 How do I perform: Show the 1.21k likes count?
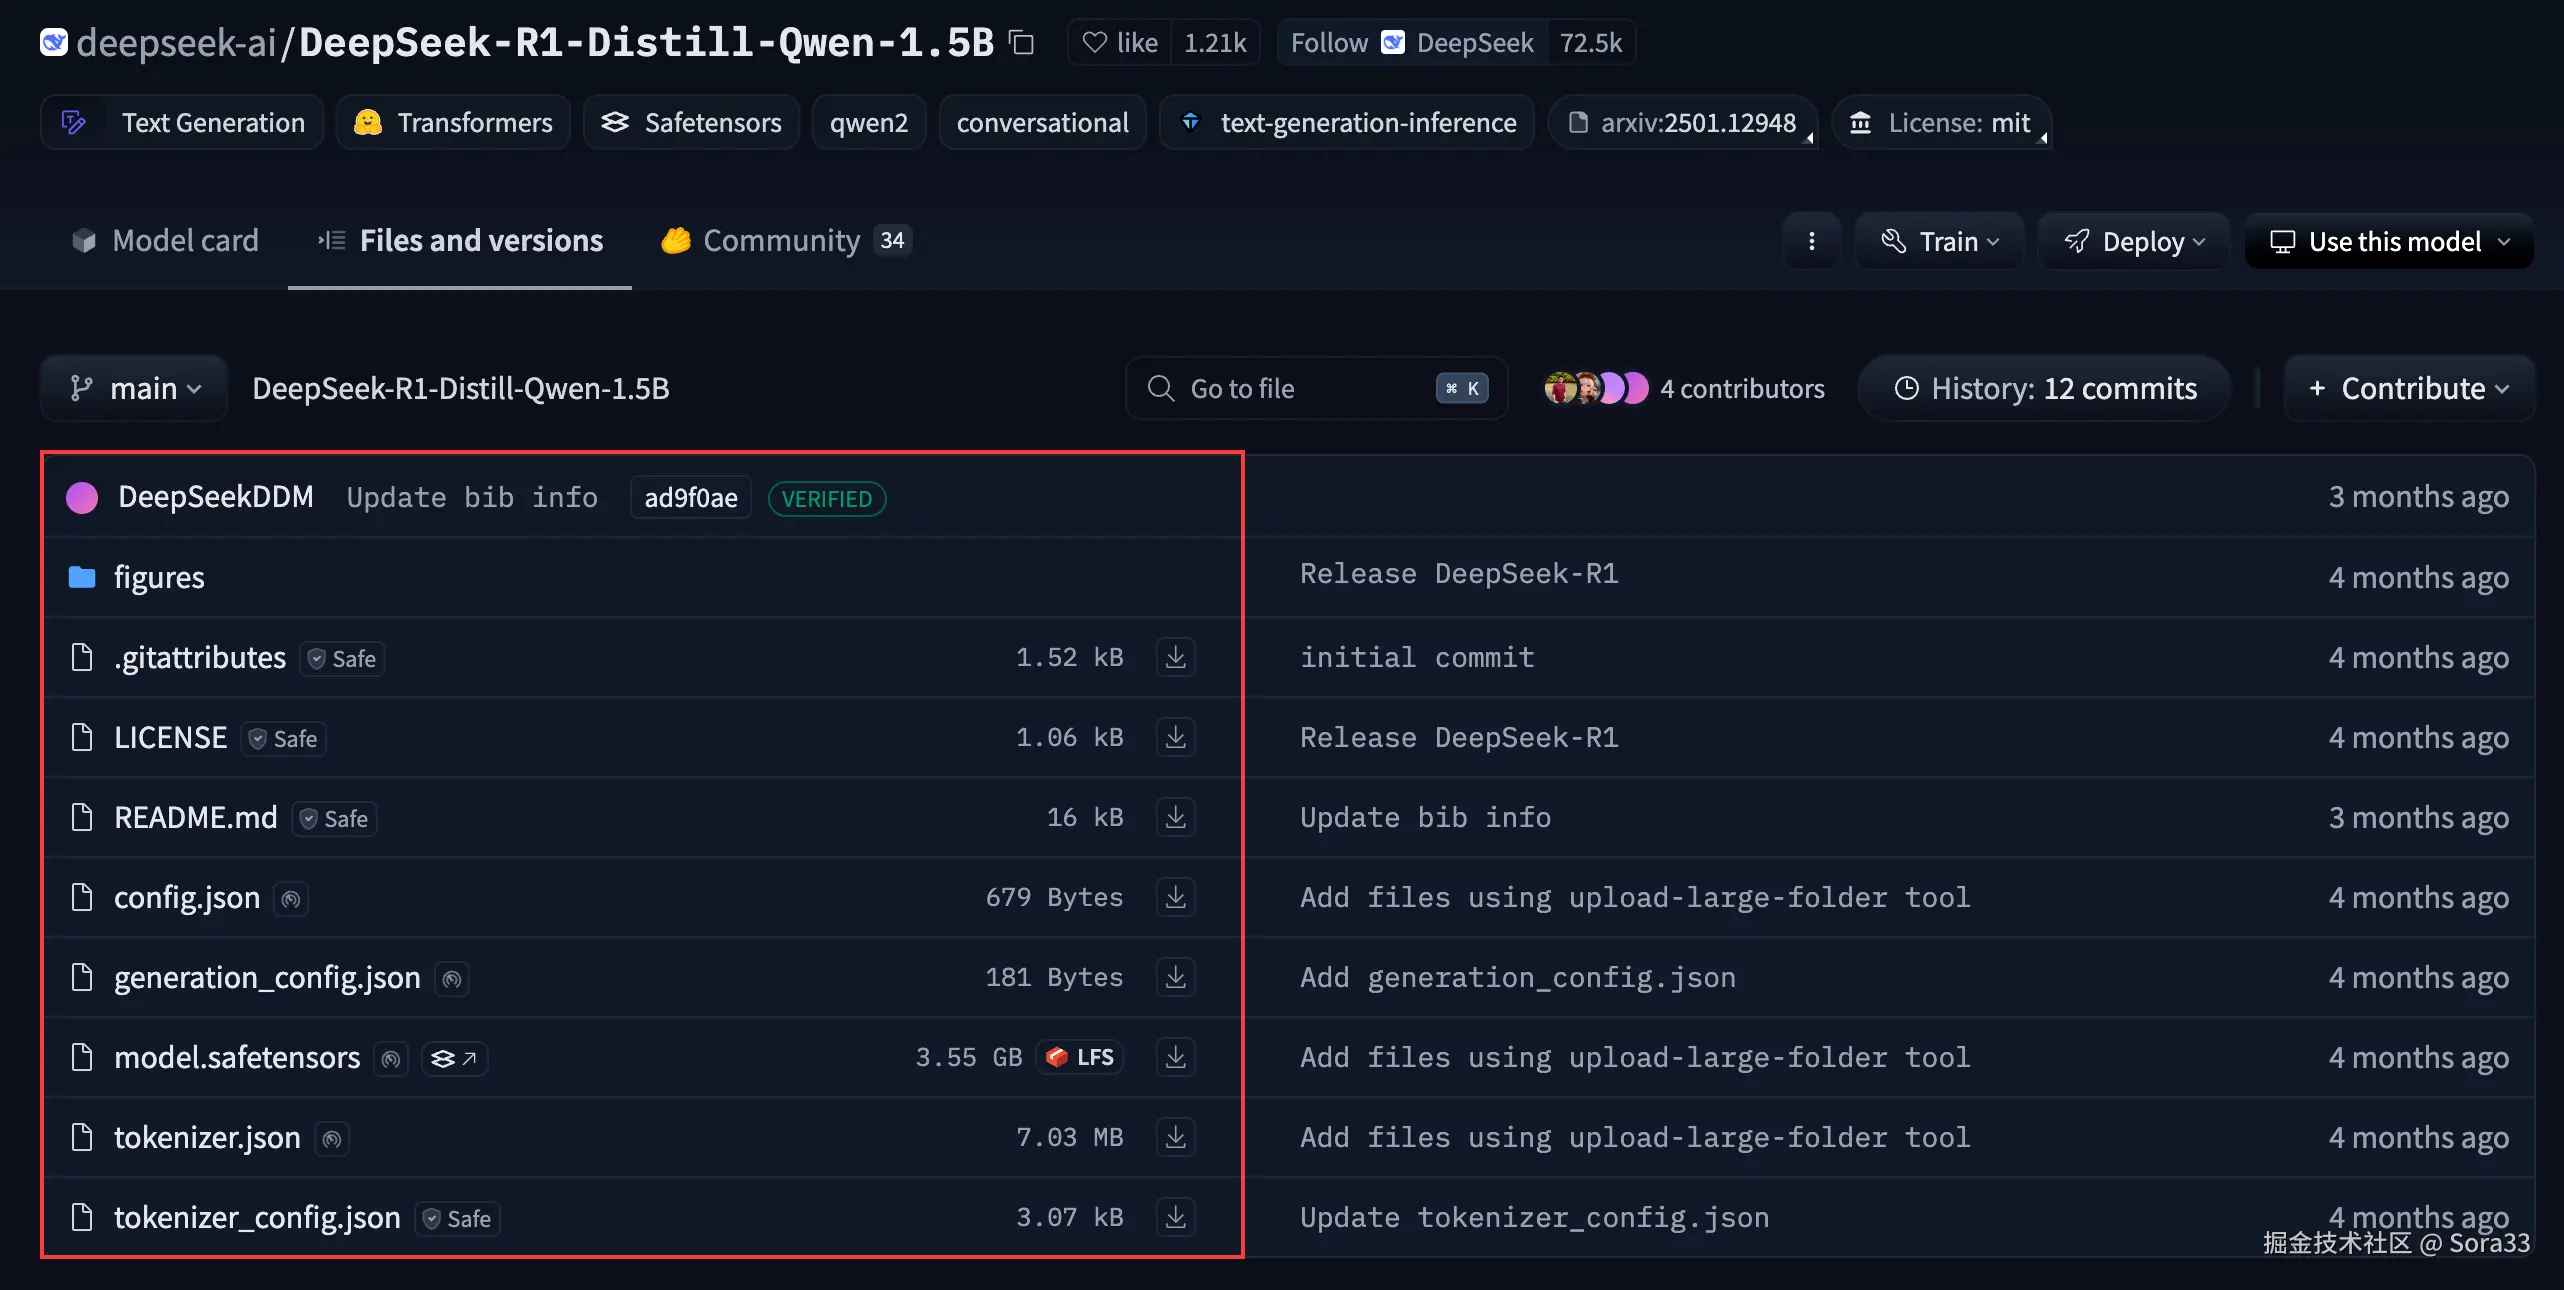point(1215,43)
